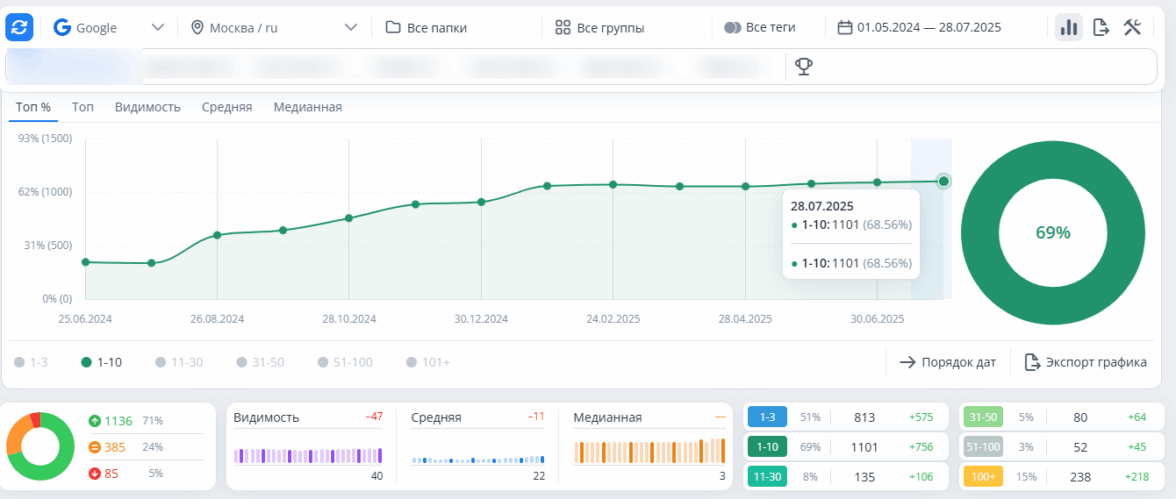
Task: Open the Все папки folder selector
Action: [426, 27]
